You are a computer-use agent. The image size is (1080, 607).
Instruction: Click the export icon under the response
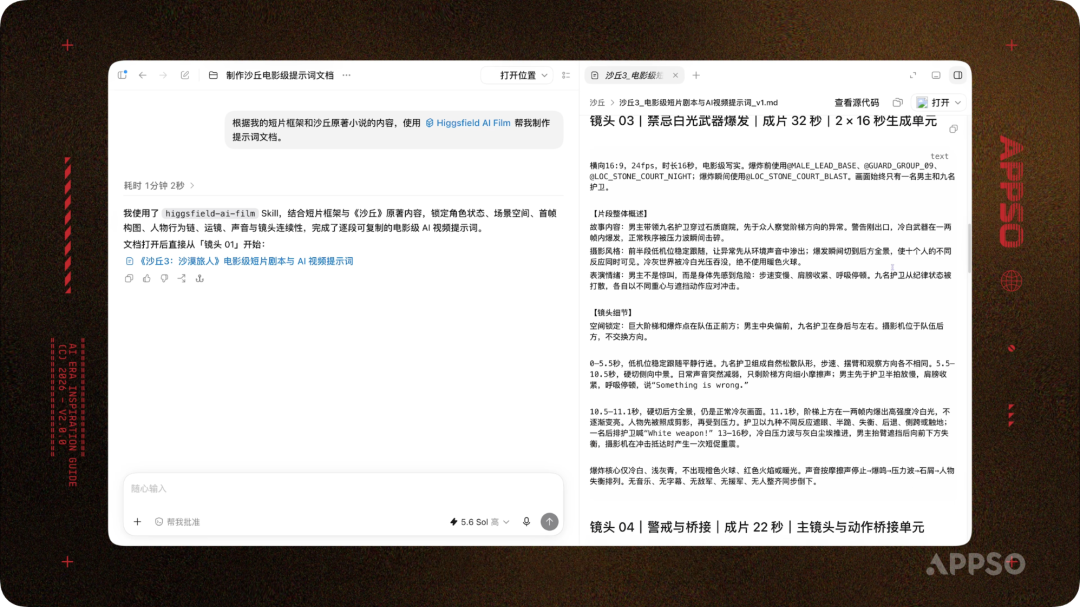[200, 278]
